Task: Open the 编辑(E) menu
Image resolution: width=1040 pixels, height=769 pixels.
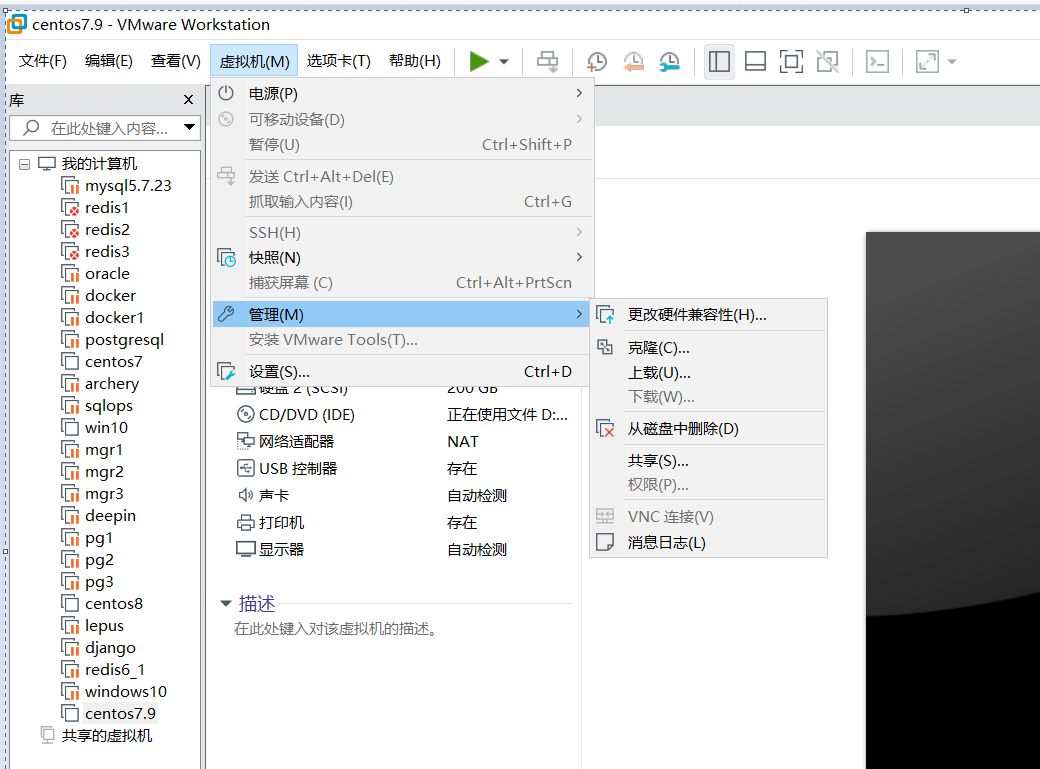Action: [109, 61]
